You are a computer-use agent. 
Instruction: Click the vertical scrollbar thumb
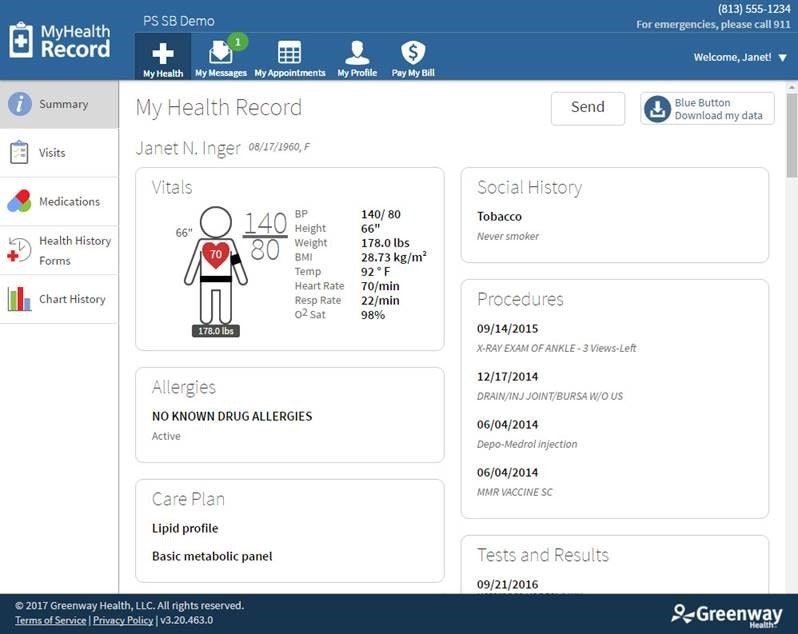pyautogui.click(x=791, y=135)
